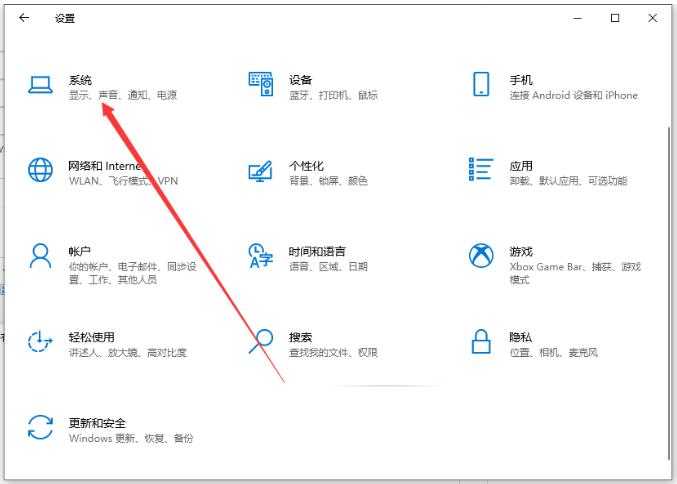The width and height of the screenshot is (677, 484).
Task: Click the 应用 list icon
Action: [481, 171]
